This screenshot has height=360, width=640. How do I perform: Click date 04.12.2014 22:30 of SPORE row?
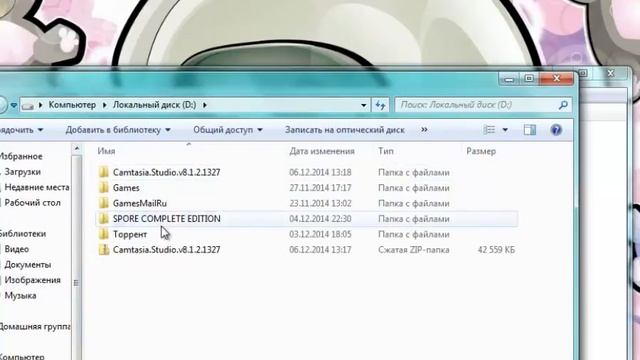tap(320, 219)
